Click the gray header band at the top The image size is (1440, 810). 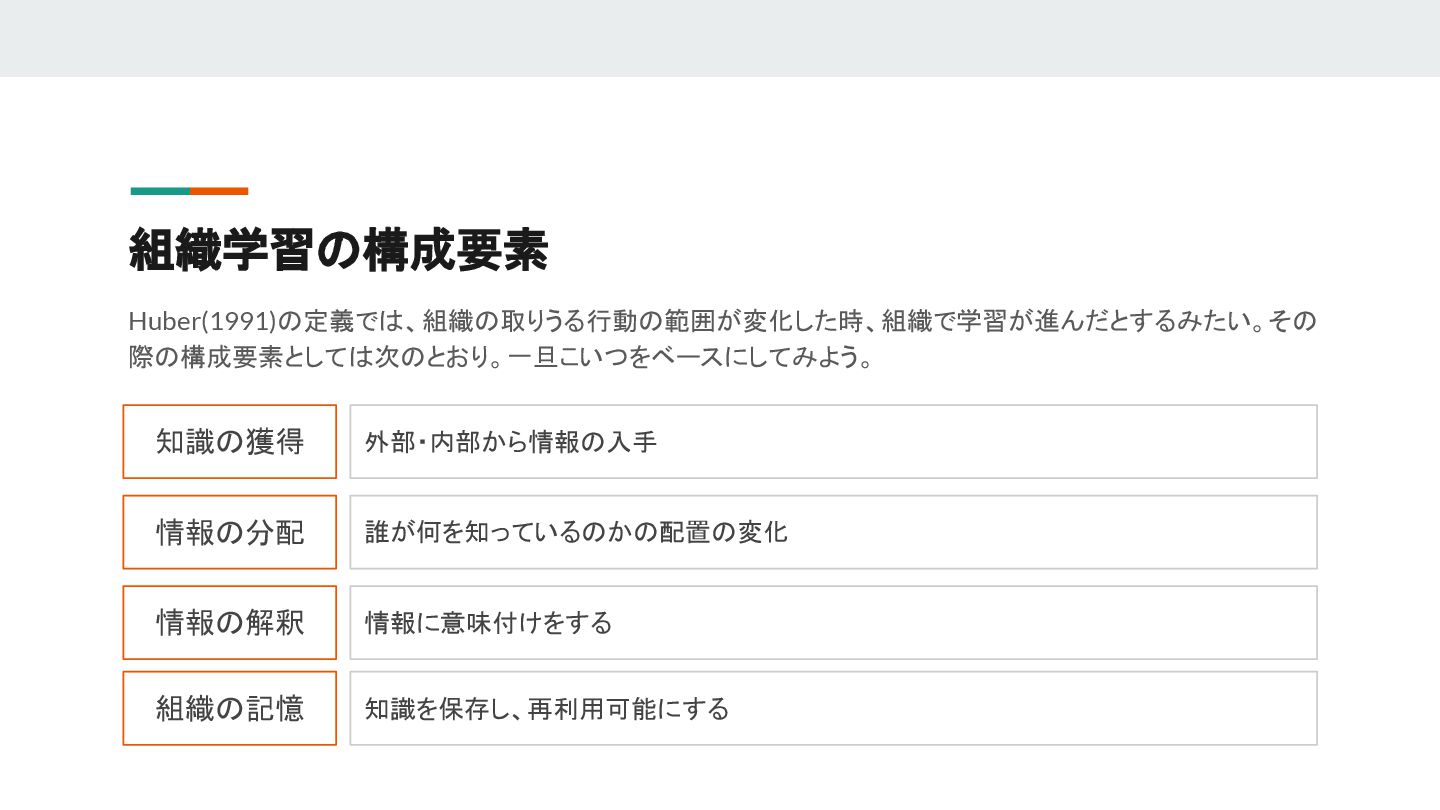pyautogui.click(x=720, y=38)
